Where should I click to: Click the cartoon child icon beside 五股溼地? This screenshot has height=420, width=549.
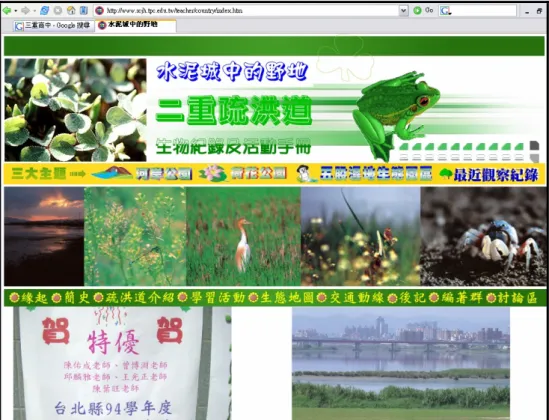click(x=306, y=174)
